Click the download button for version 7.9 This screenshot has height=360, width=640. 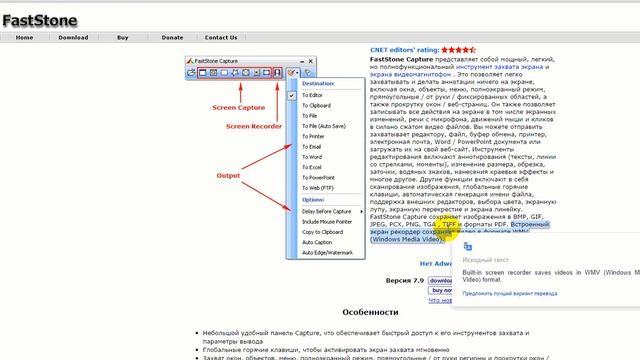pos(440,280)
